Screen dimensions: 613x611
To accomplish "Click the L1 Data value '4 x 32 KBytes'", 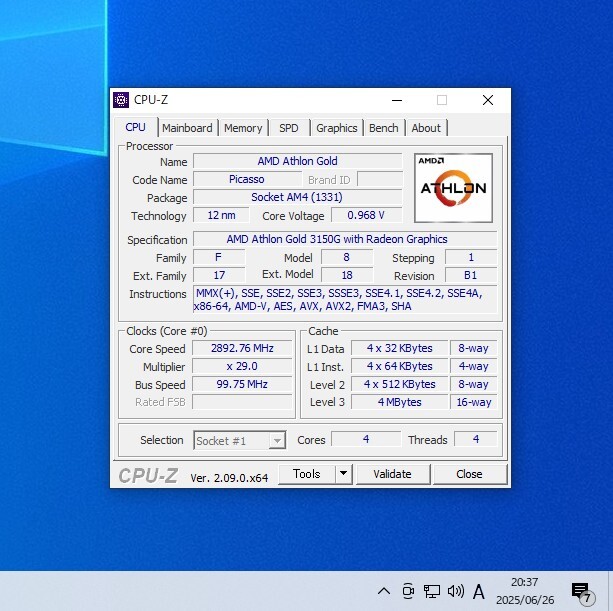I will [x=400, y=348].
